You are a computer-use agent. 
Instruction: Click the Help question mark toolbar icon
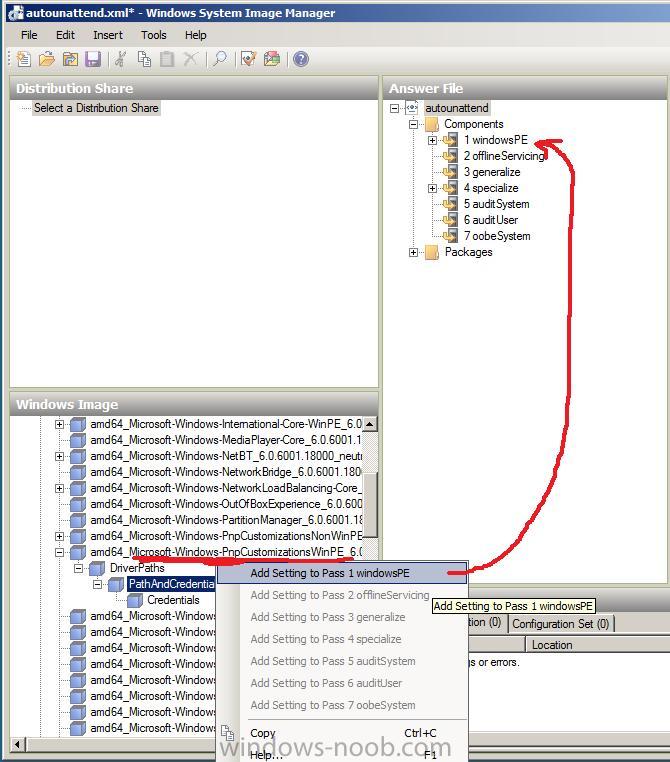tap(301, 59)
